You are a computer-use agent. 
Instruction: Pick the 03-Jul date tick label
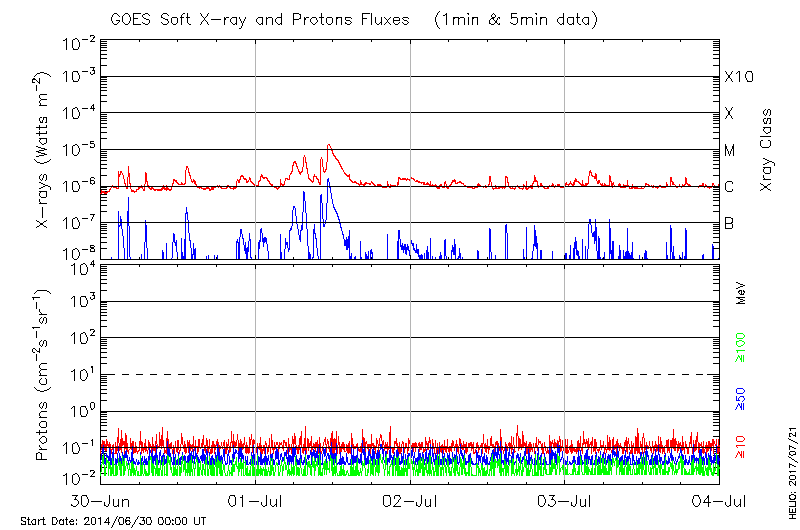point(565,500)
